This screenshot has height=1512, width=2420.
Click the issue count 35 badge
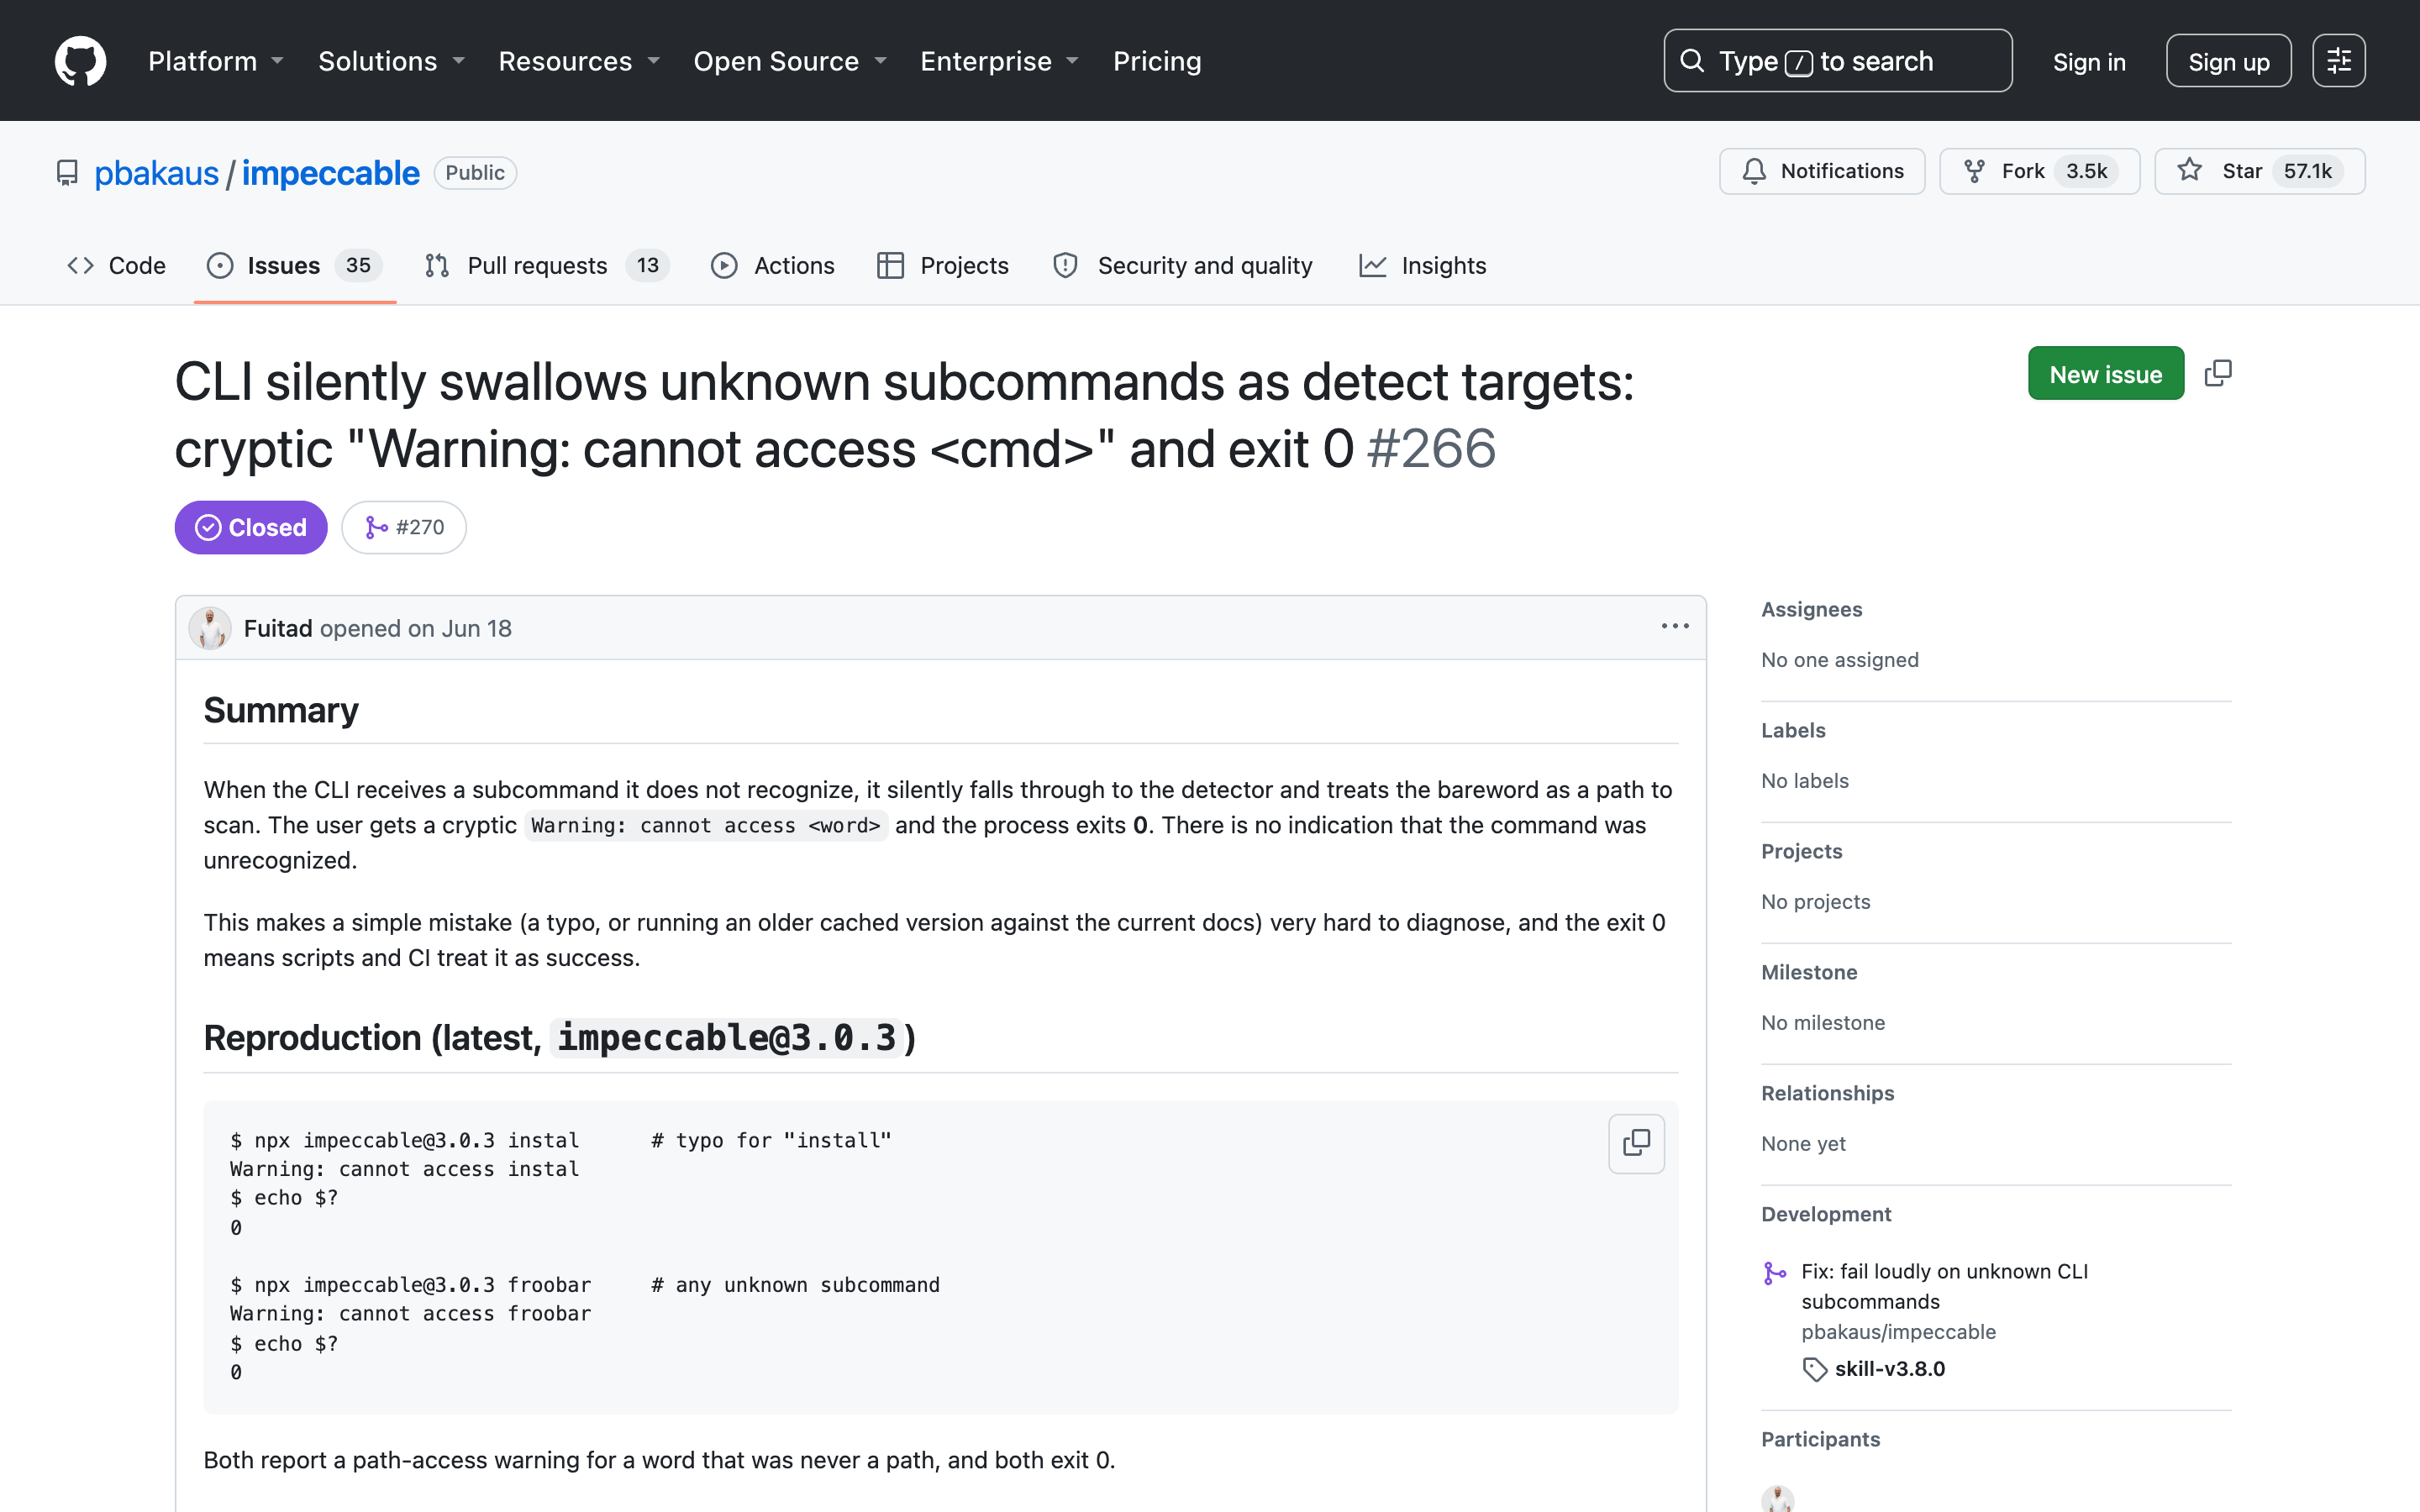tap(358, 265)
